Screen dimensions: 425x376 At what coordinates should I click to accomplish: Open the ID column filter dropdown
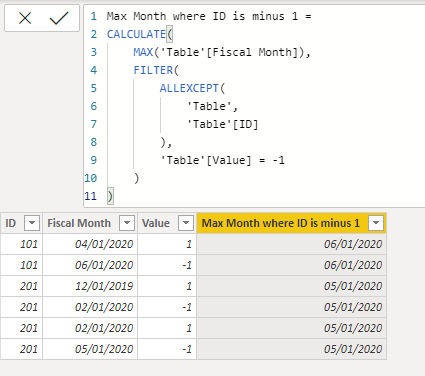coord(32,223)
